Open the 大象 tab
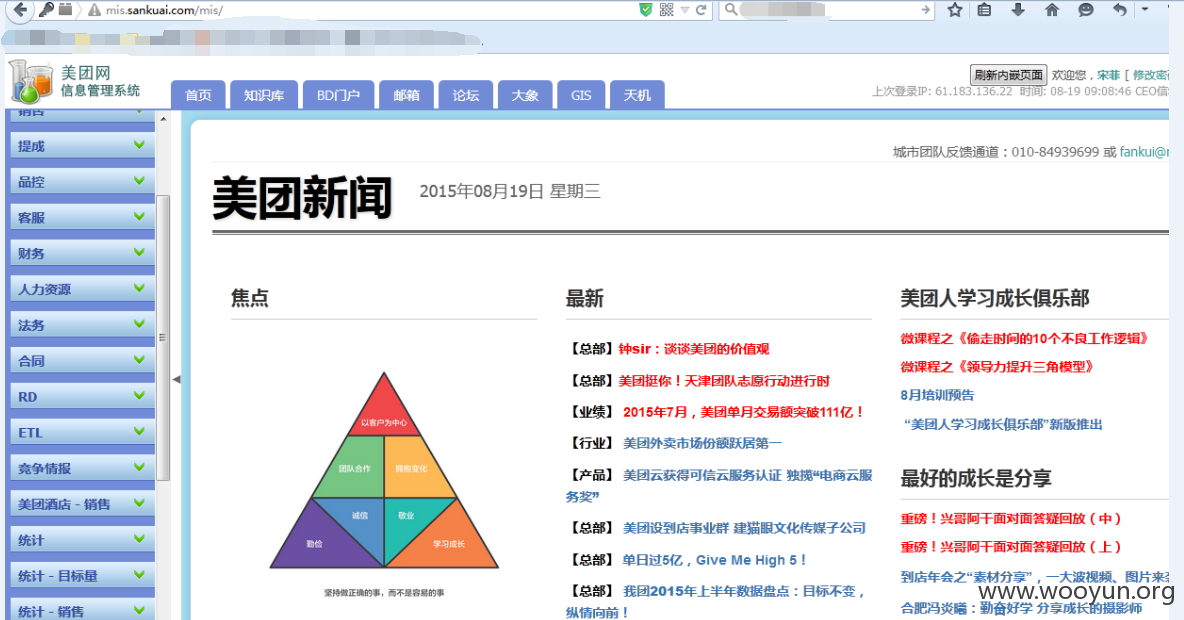This screenshot has height=620, width=1184. (525, 95)
